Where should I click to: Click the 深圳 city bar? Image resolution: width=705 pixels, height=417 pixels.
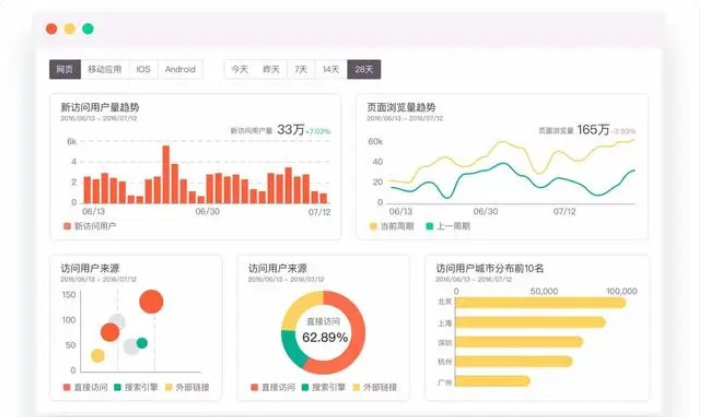[519, 342]
